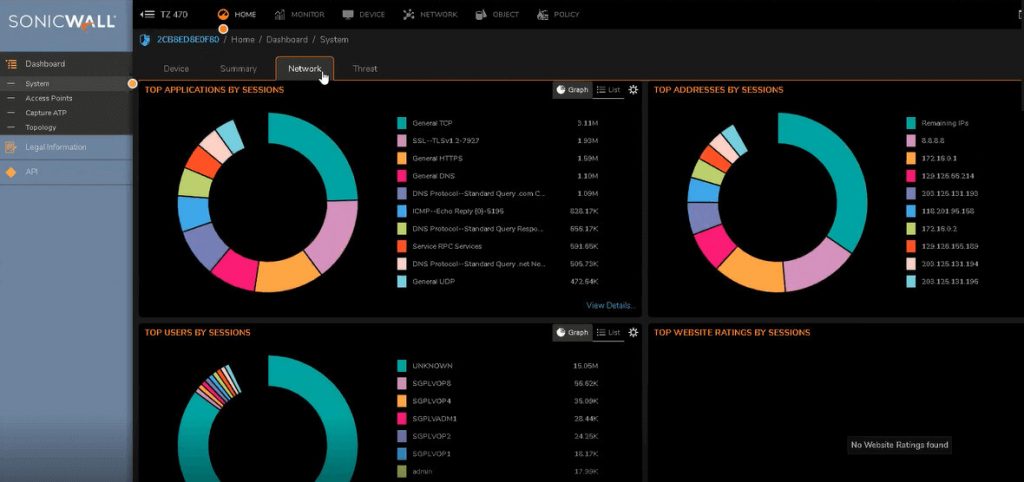Viewport: 1024px width, 482px height.
Task: Click the 172.16.0.1 address legend entry
Action: tap(939, 158)
